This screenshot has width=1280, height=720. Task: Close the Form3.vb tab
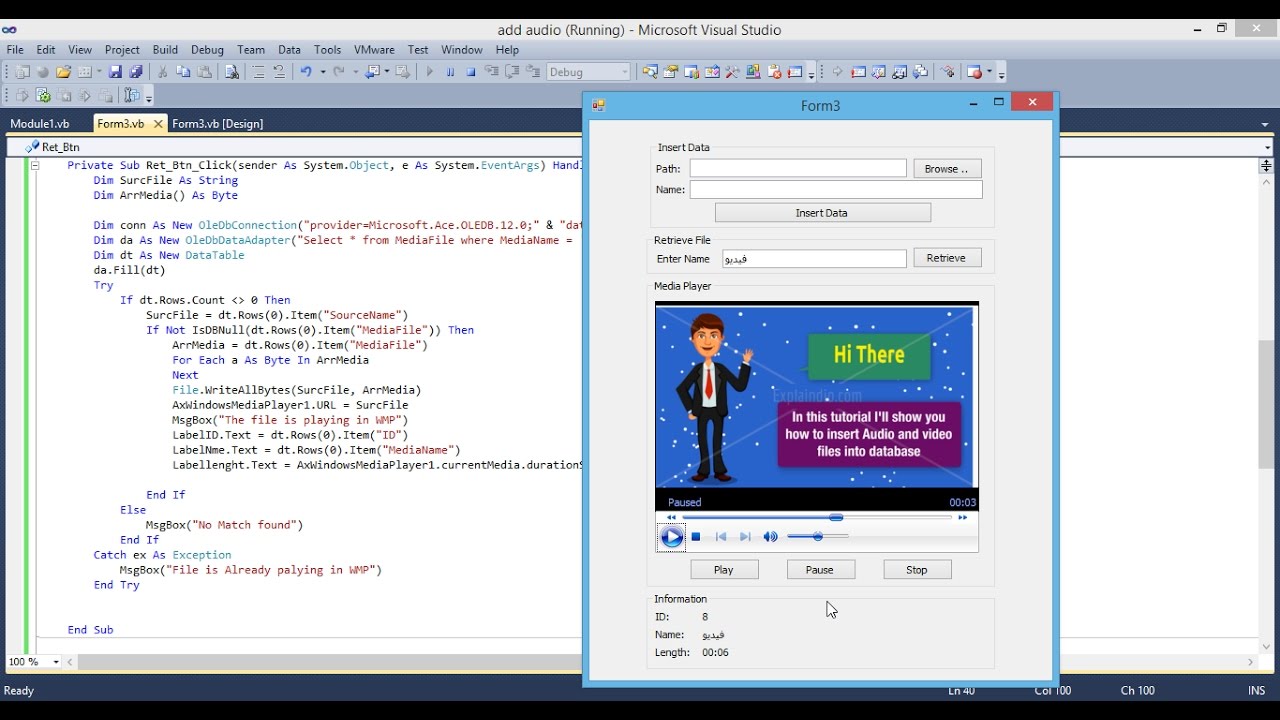coord(158,124)
